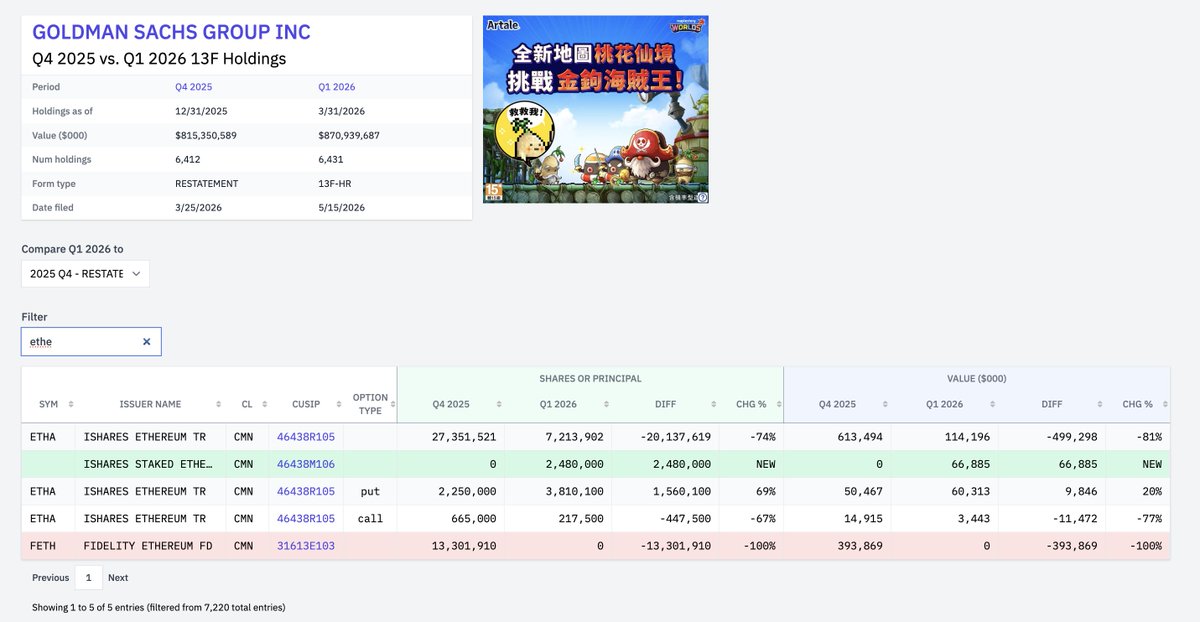Viewport: 1200px width, 622px height.
Task: Go to the Next page
Action: [118, 577]
